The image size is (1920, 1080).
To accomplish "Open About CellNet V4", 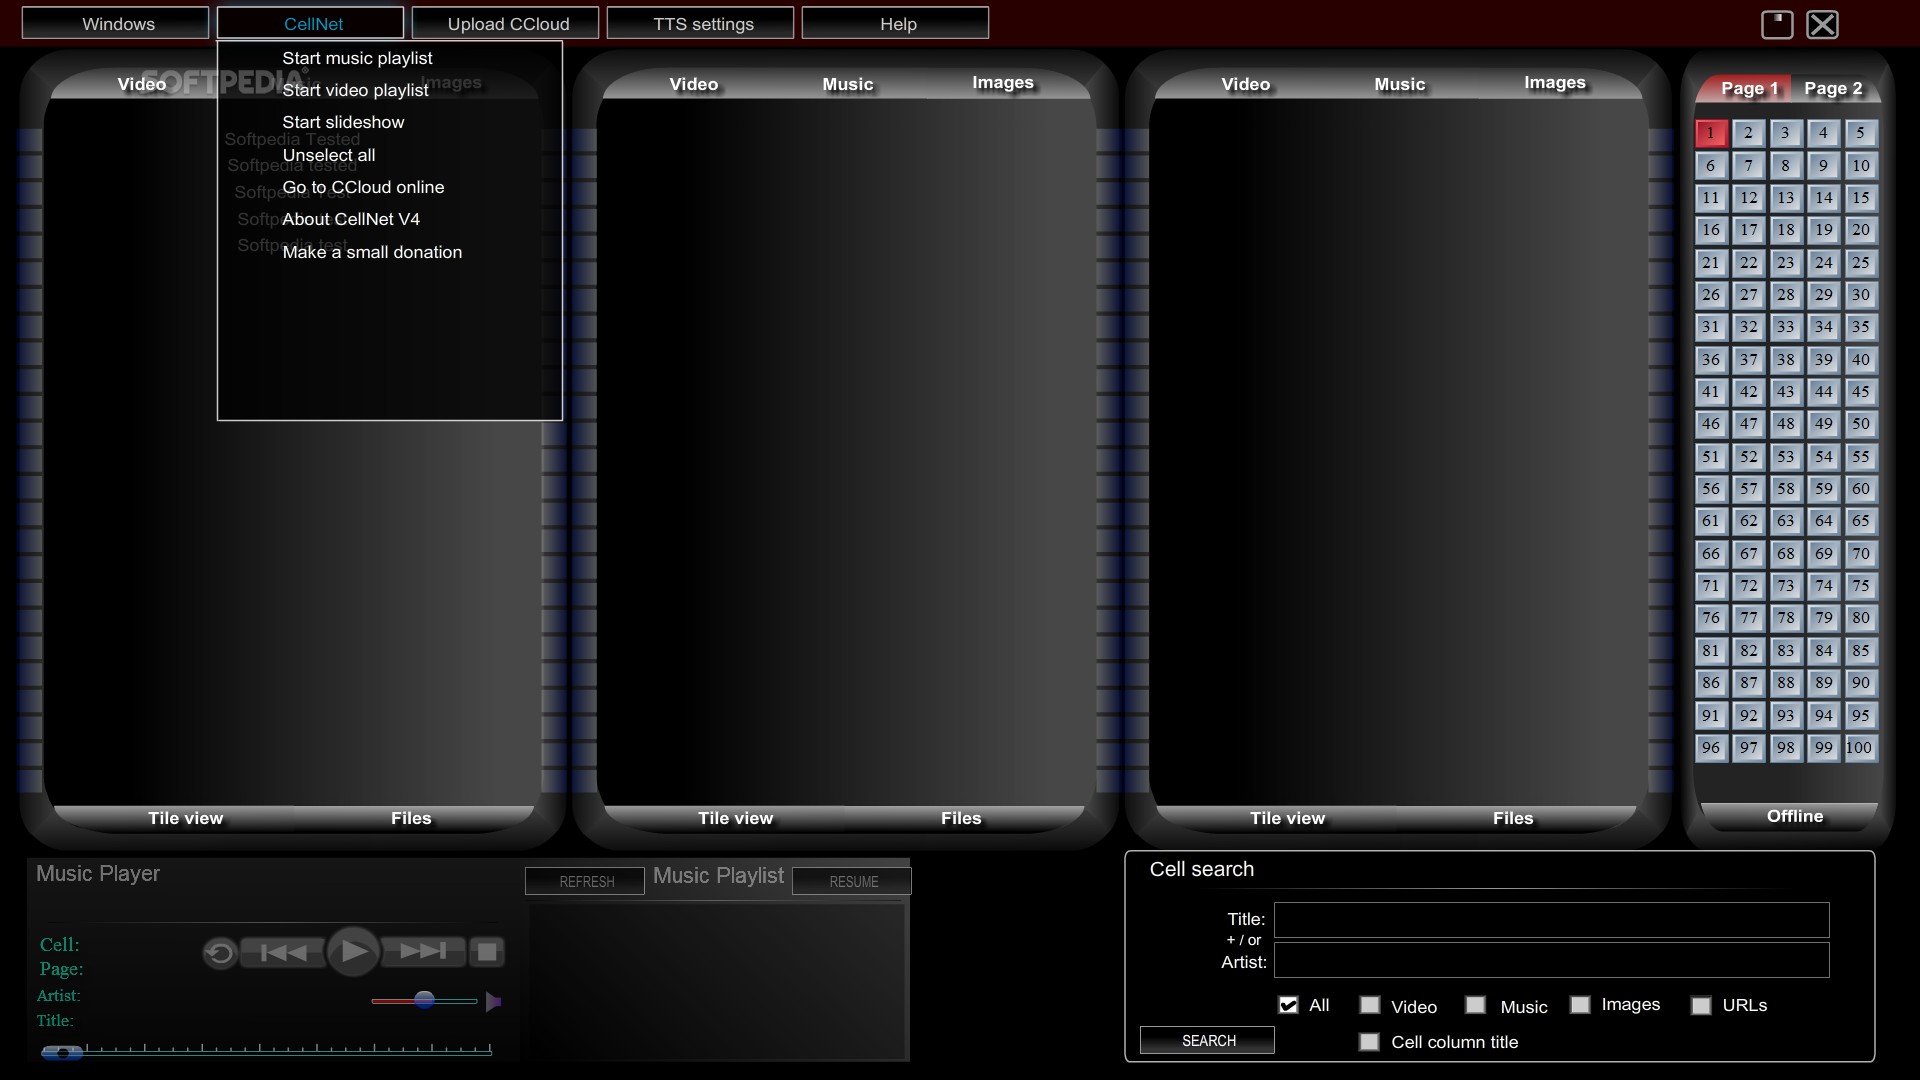I will pos(351,219).
